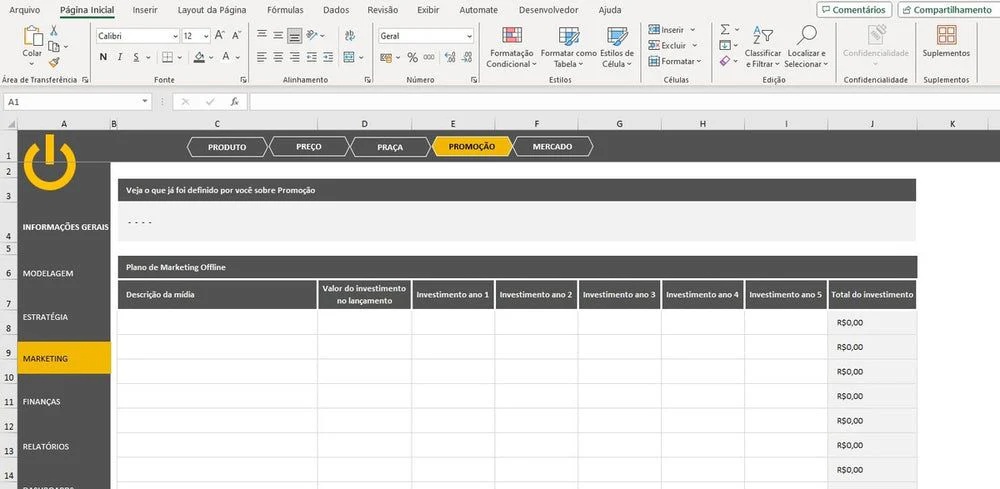Increase font size with larger A icon
Viewport: 1000px width, 489px height.
tap(219, 36)
